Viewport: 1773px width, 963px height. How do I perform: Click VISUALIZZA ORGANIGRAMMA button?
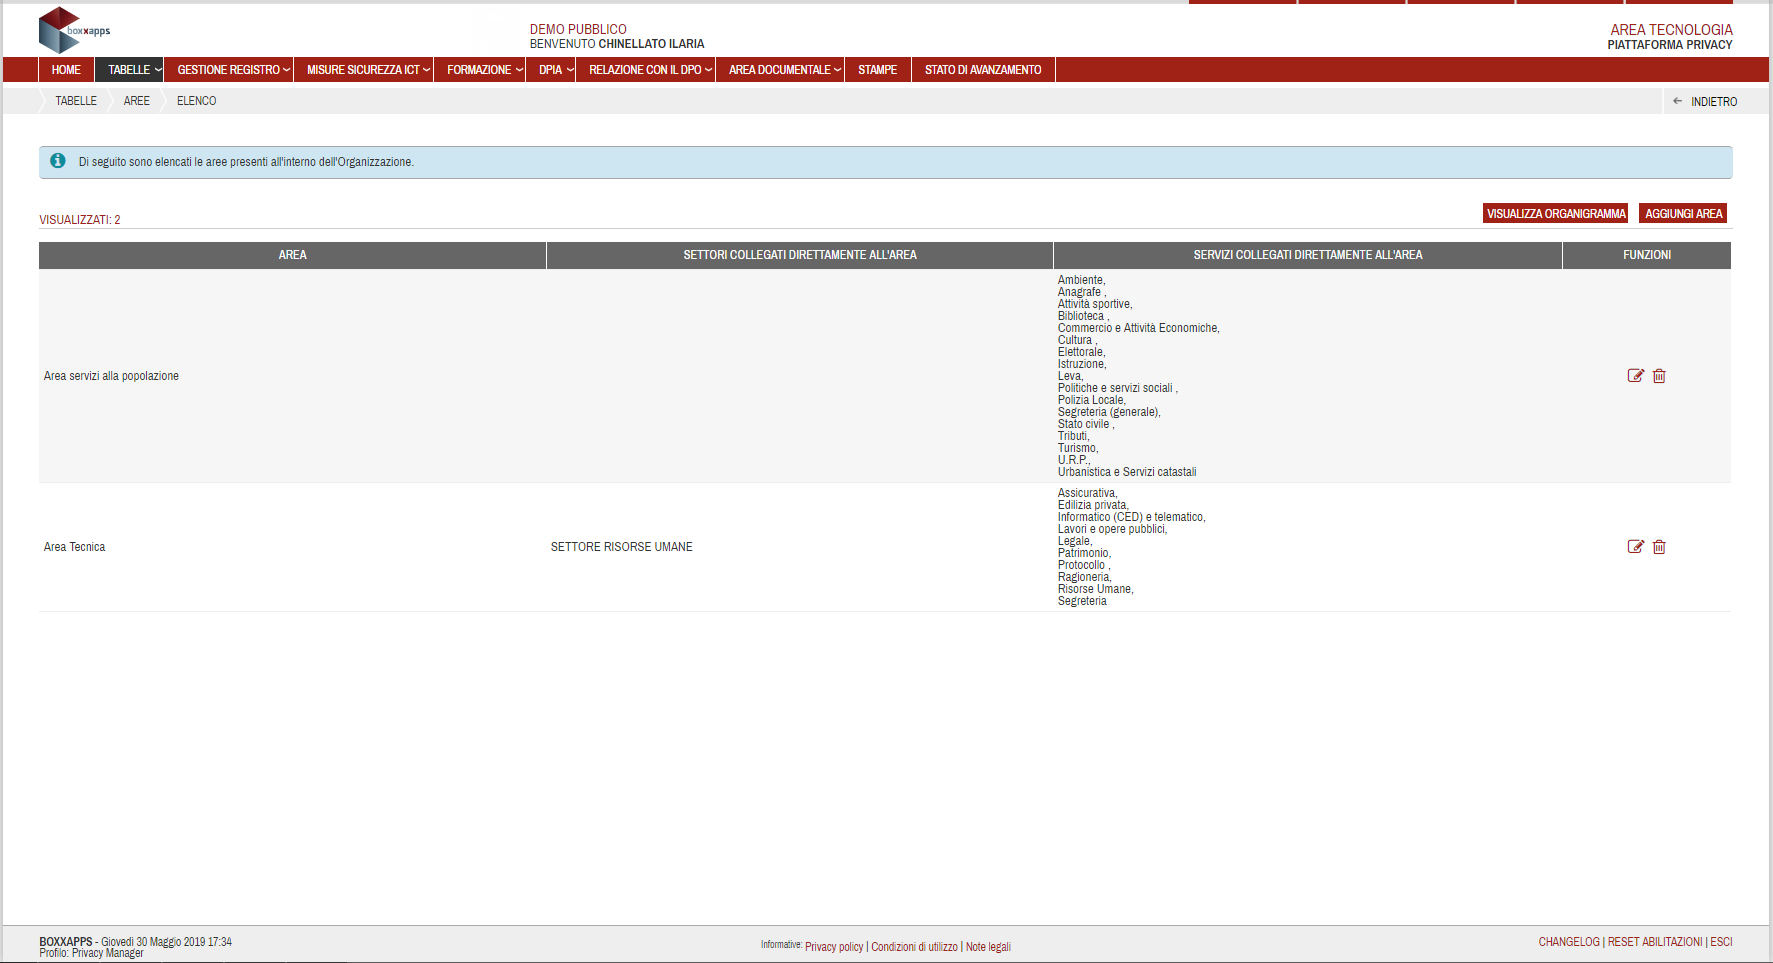tap(1556, 213)
